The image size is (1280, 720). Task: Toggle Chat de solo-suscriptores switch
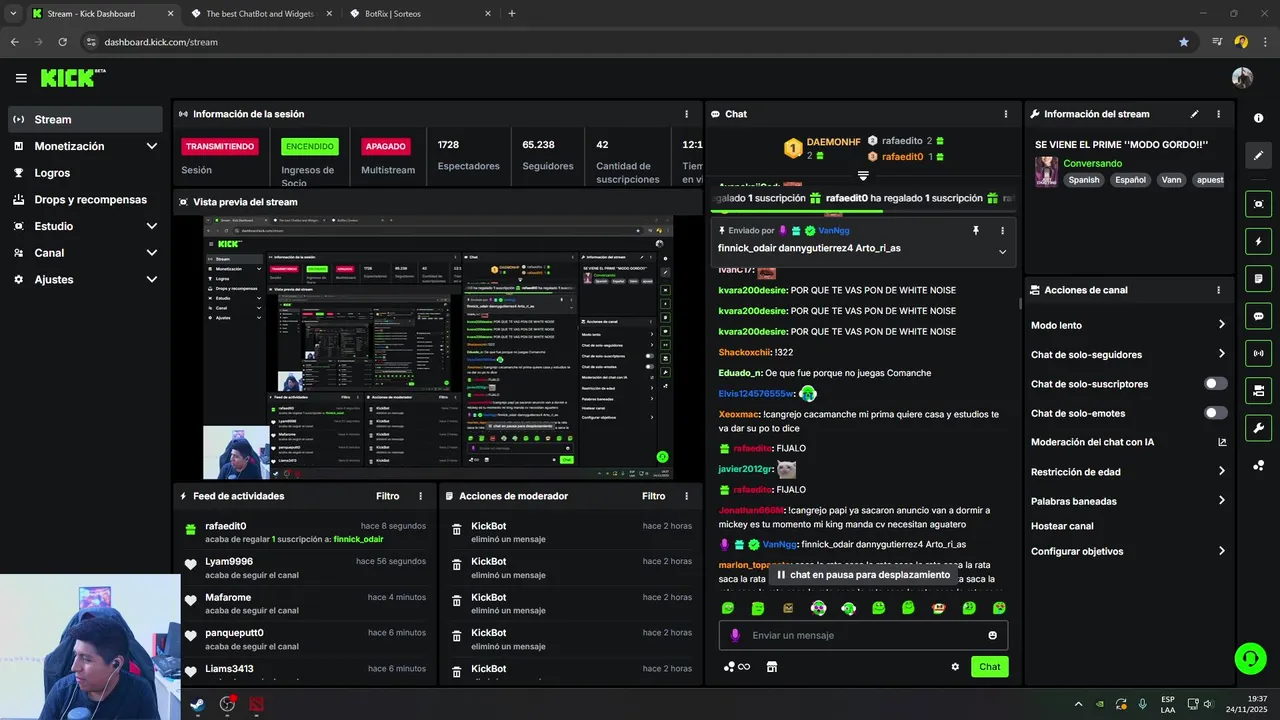pyautogui.click(x=1216, y=384)
